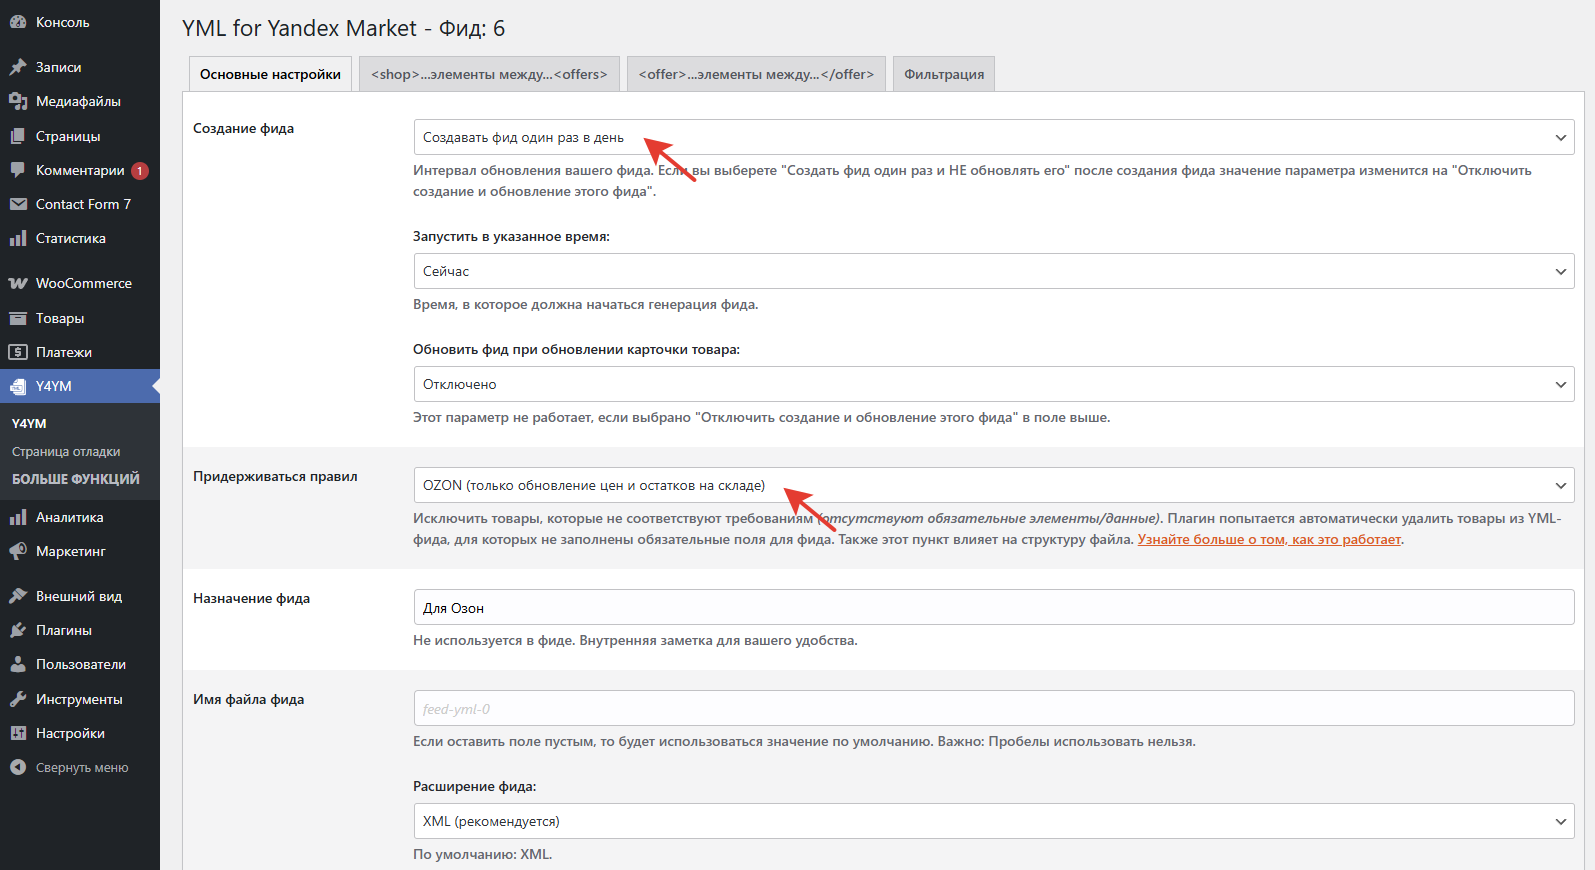This screenshot has width=1595, height=870.
Task: Click the Комментарии speech bubble icon
Action: coord(18,170)
